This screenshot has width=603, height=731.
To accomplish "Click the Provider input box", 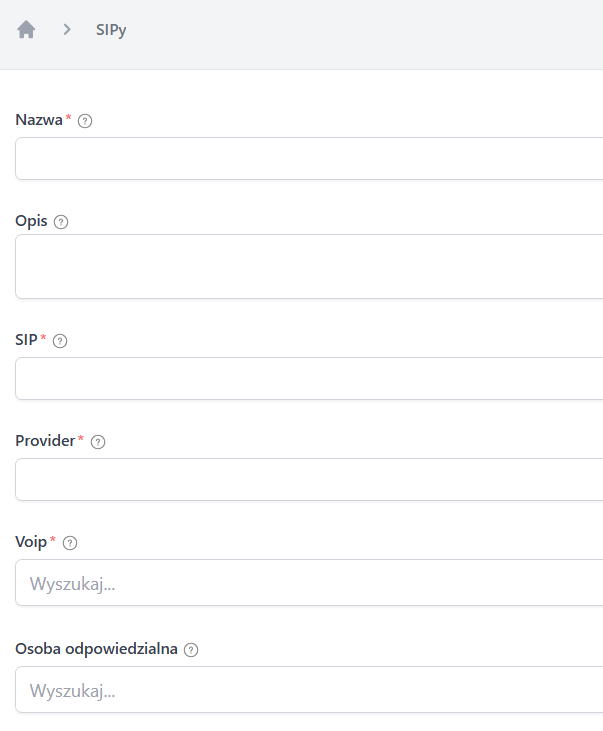I will [x=309, y=479].
